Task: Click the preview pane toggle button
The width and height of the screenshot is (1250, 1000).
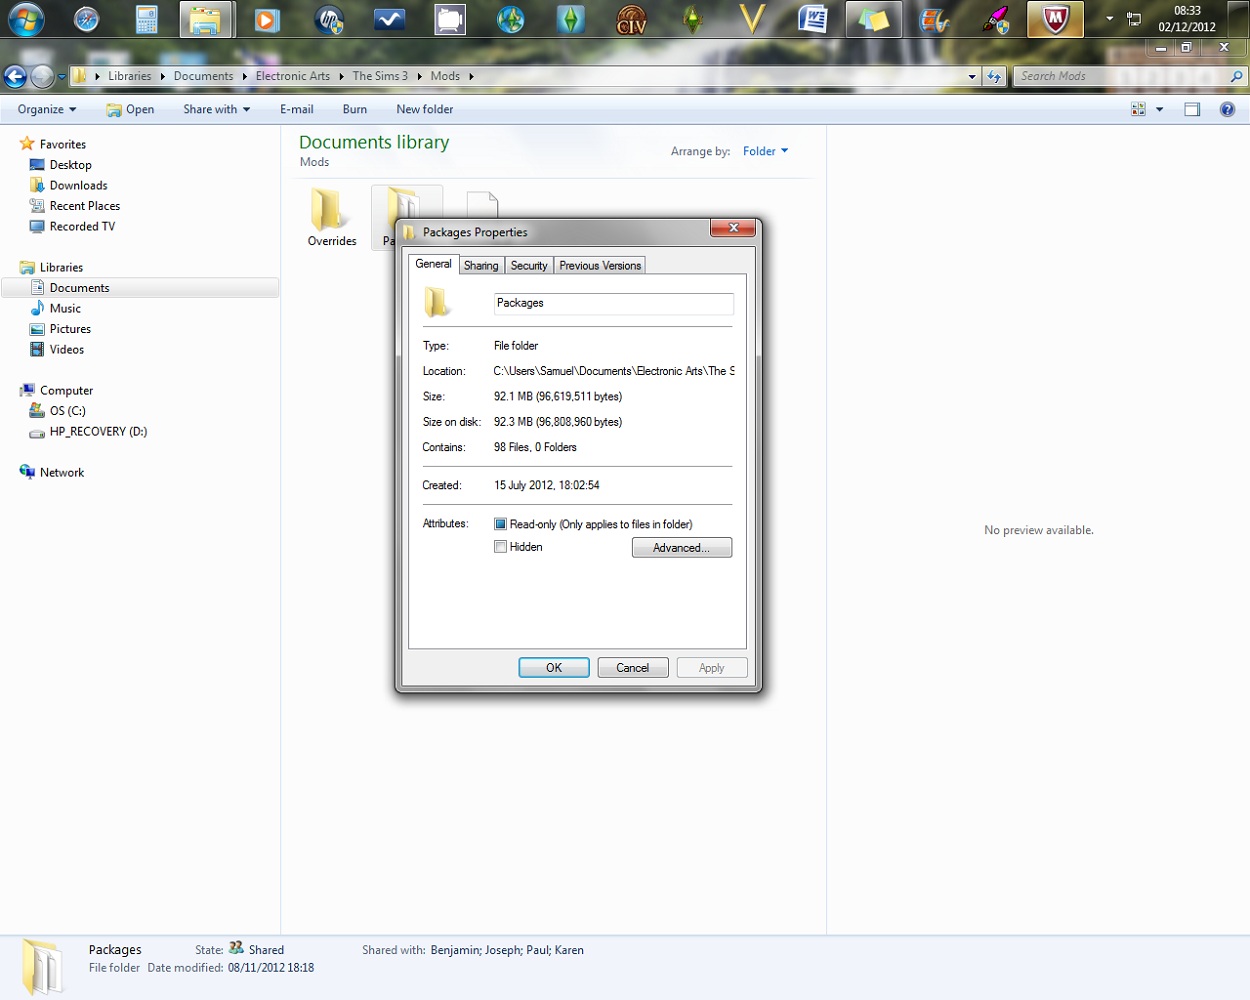Action: pyautogui.click(x=1192, y=109)
